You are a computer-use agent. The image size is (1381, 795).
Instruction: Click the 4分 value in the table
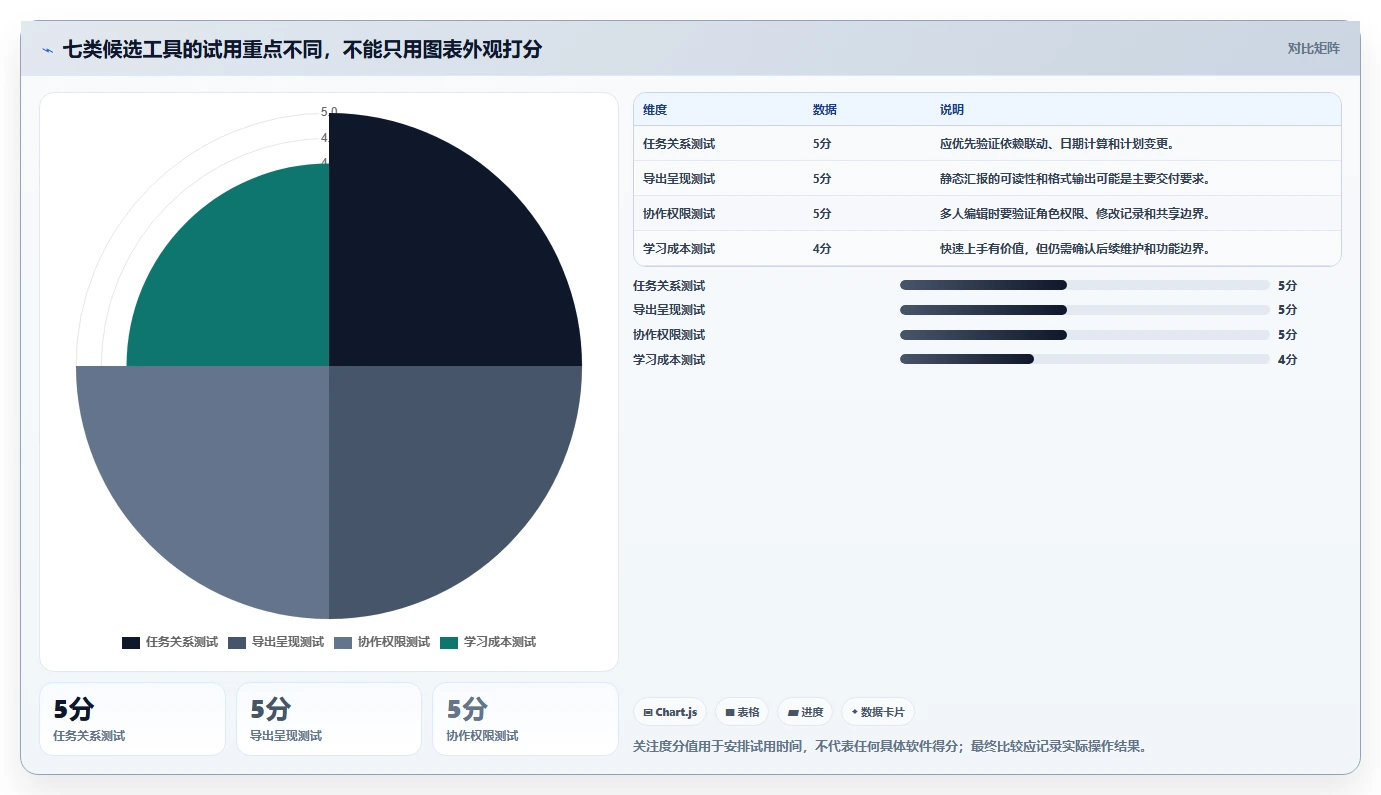[x=822, y=249]
